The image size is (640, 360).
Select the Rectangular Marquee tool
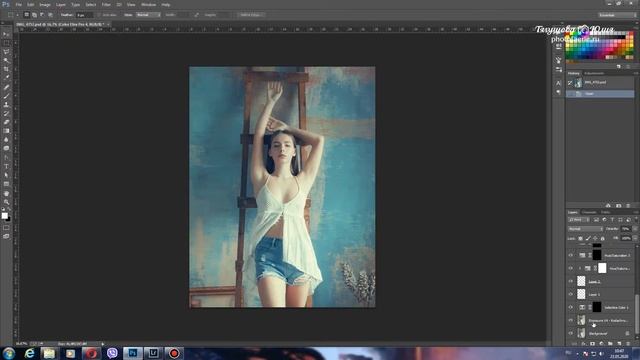click(6, 43)
